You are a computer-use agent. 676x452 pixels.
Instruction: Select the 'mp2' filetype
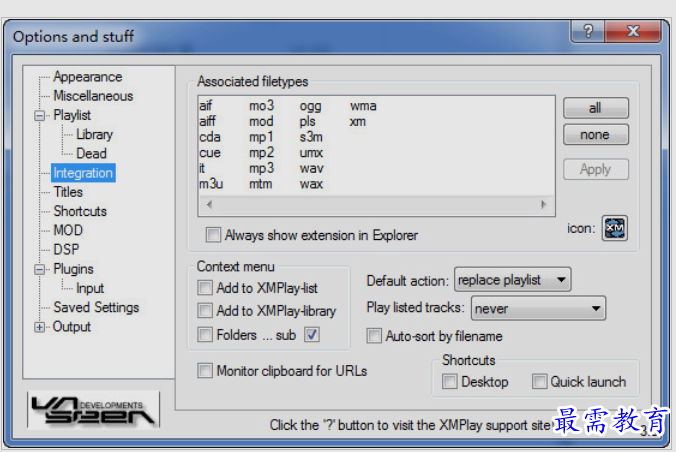point(261,153)
